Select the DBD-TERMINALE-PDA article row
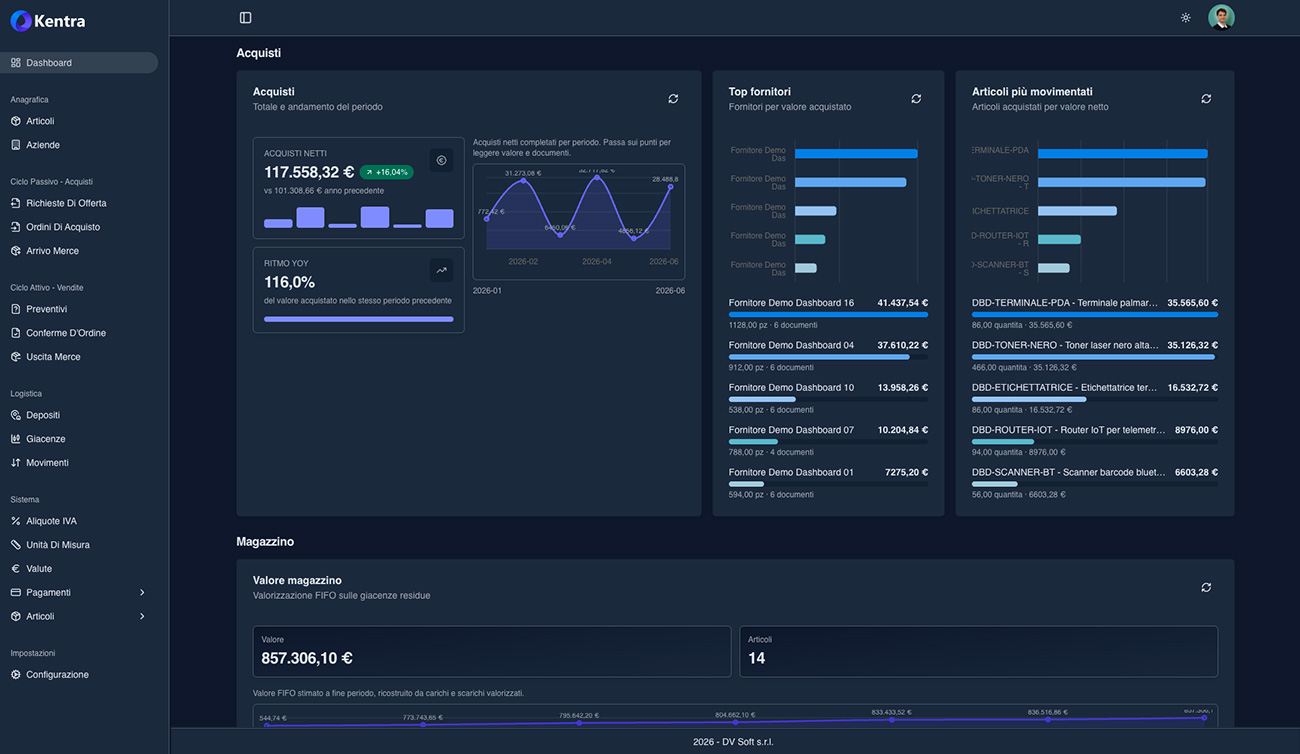This screenshot has width=1300, height=754. [1095, 313]
